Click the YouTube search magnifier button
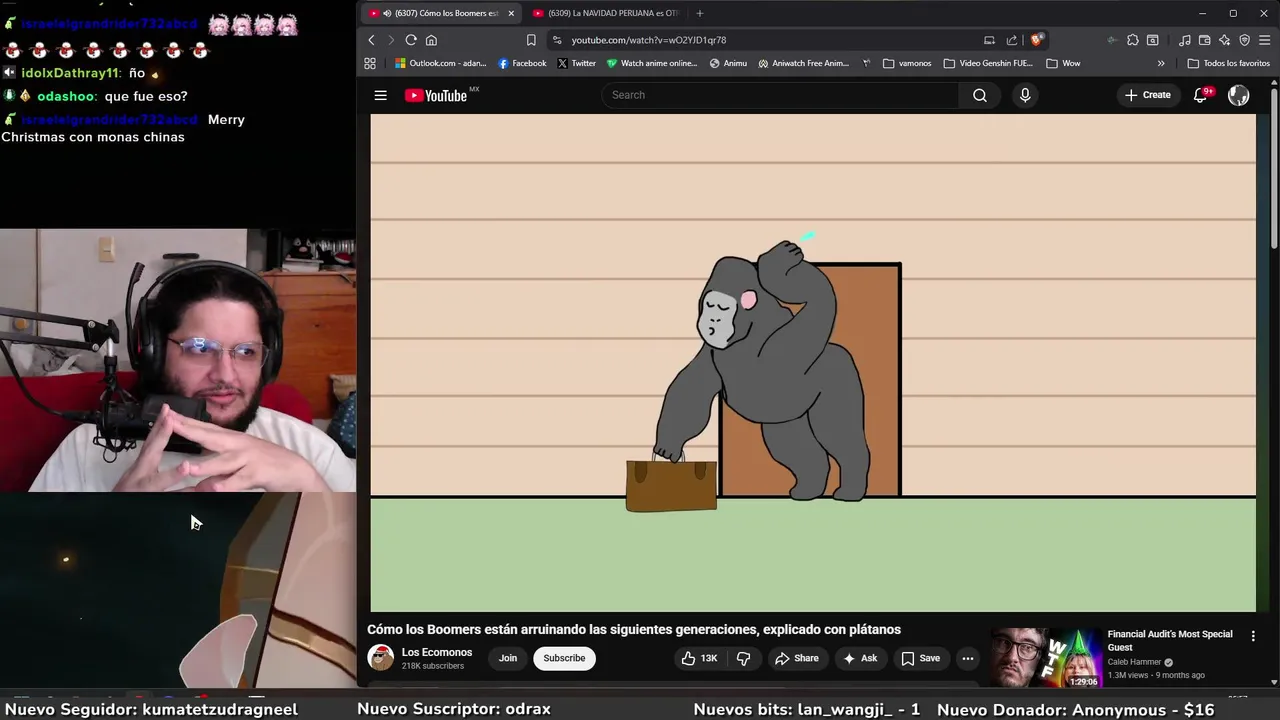Screen dimensions: 1280x720 click(x=980, y=95)
